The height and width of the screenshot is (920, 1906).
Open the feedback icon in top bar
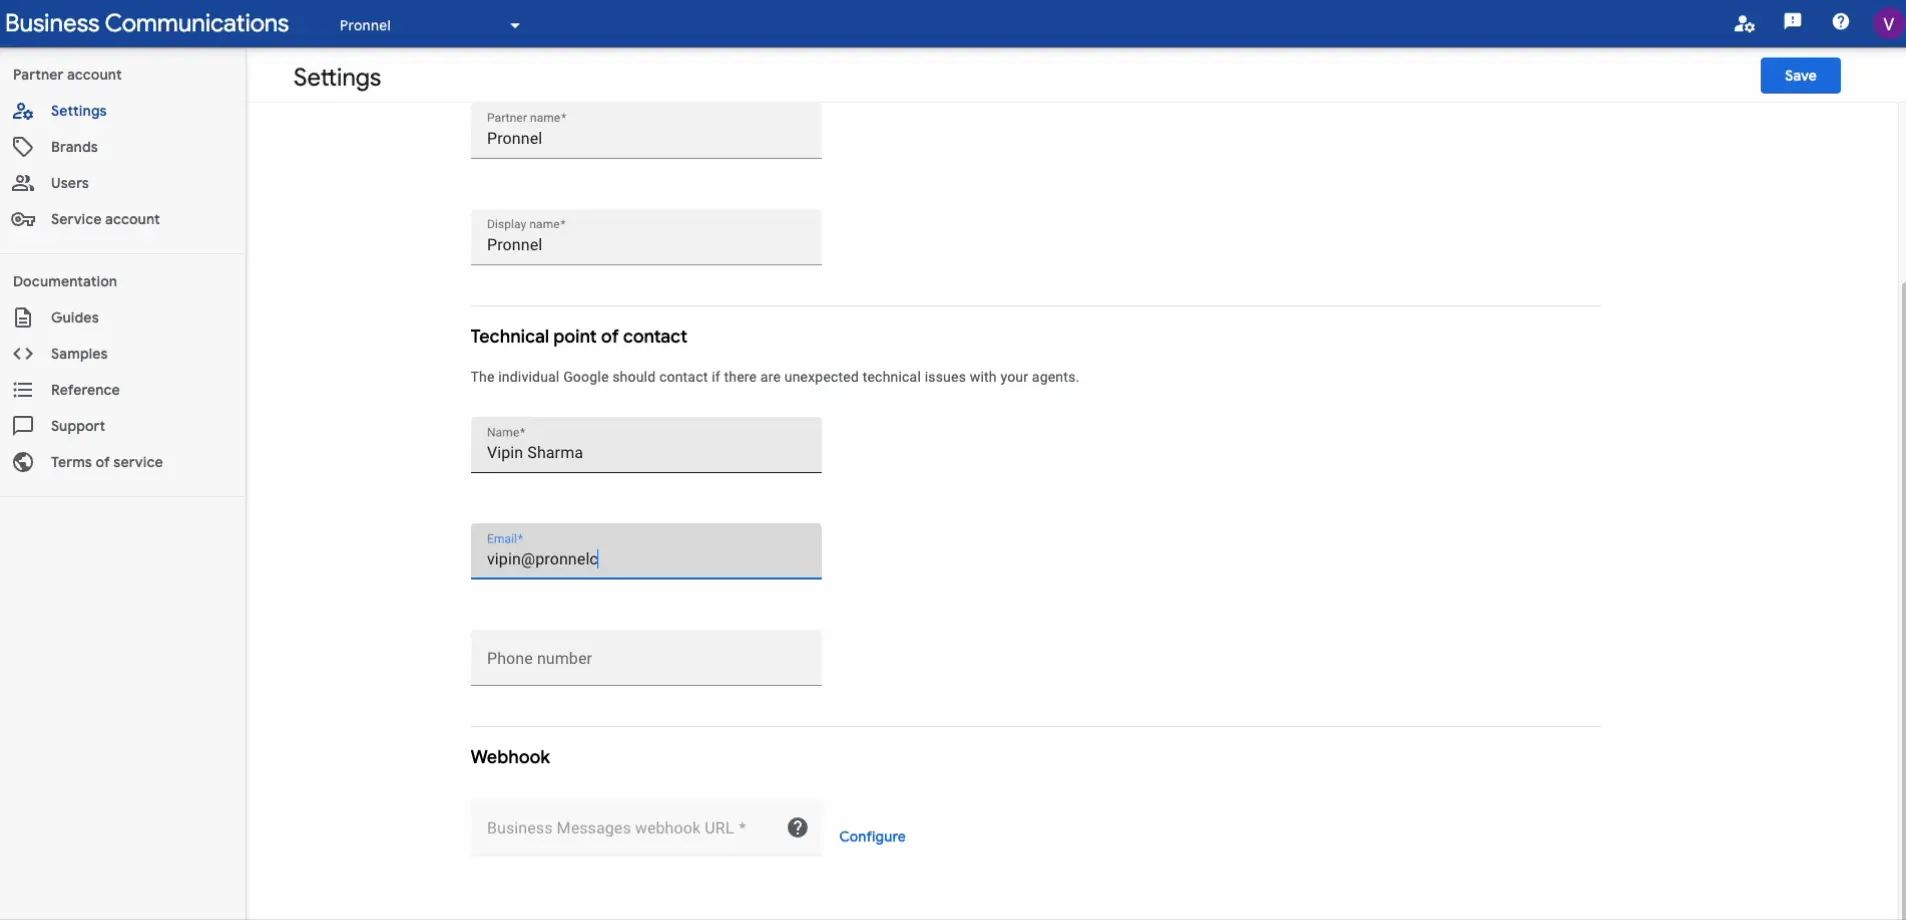[1792, 22]
